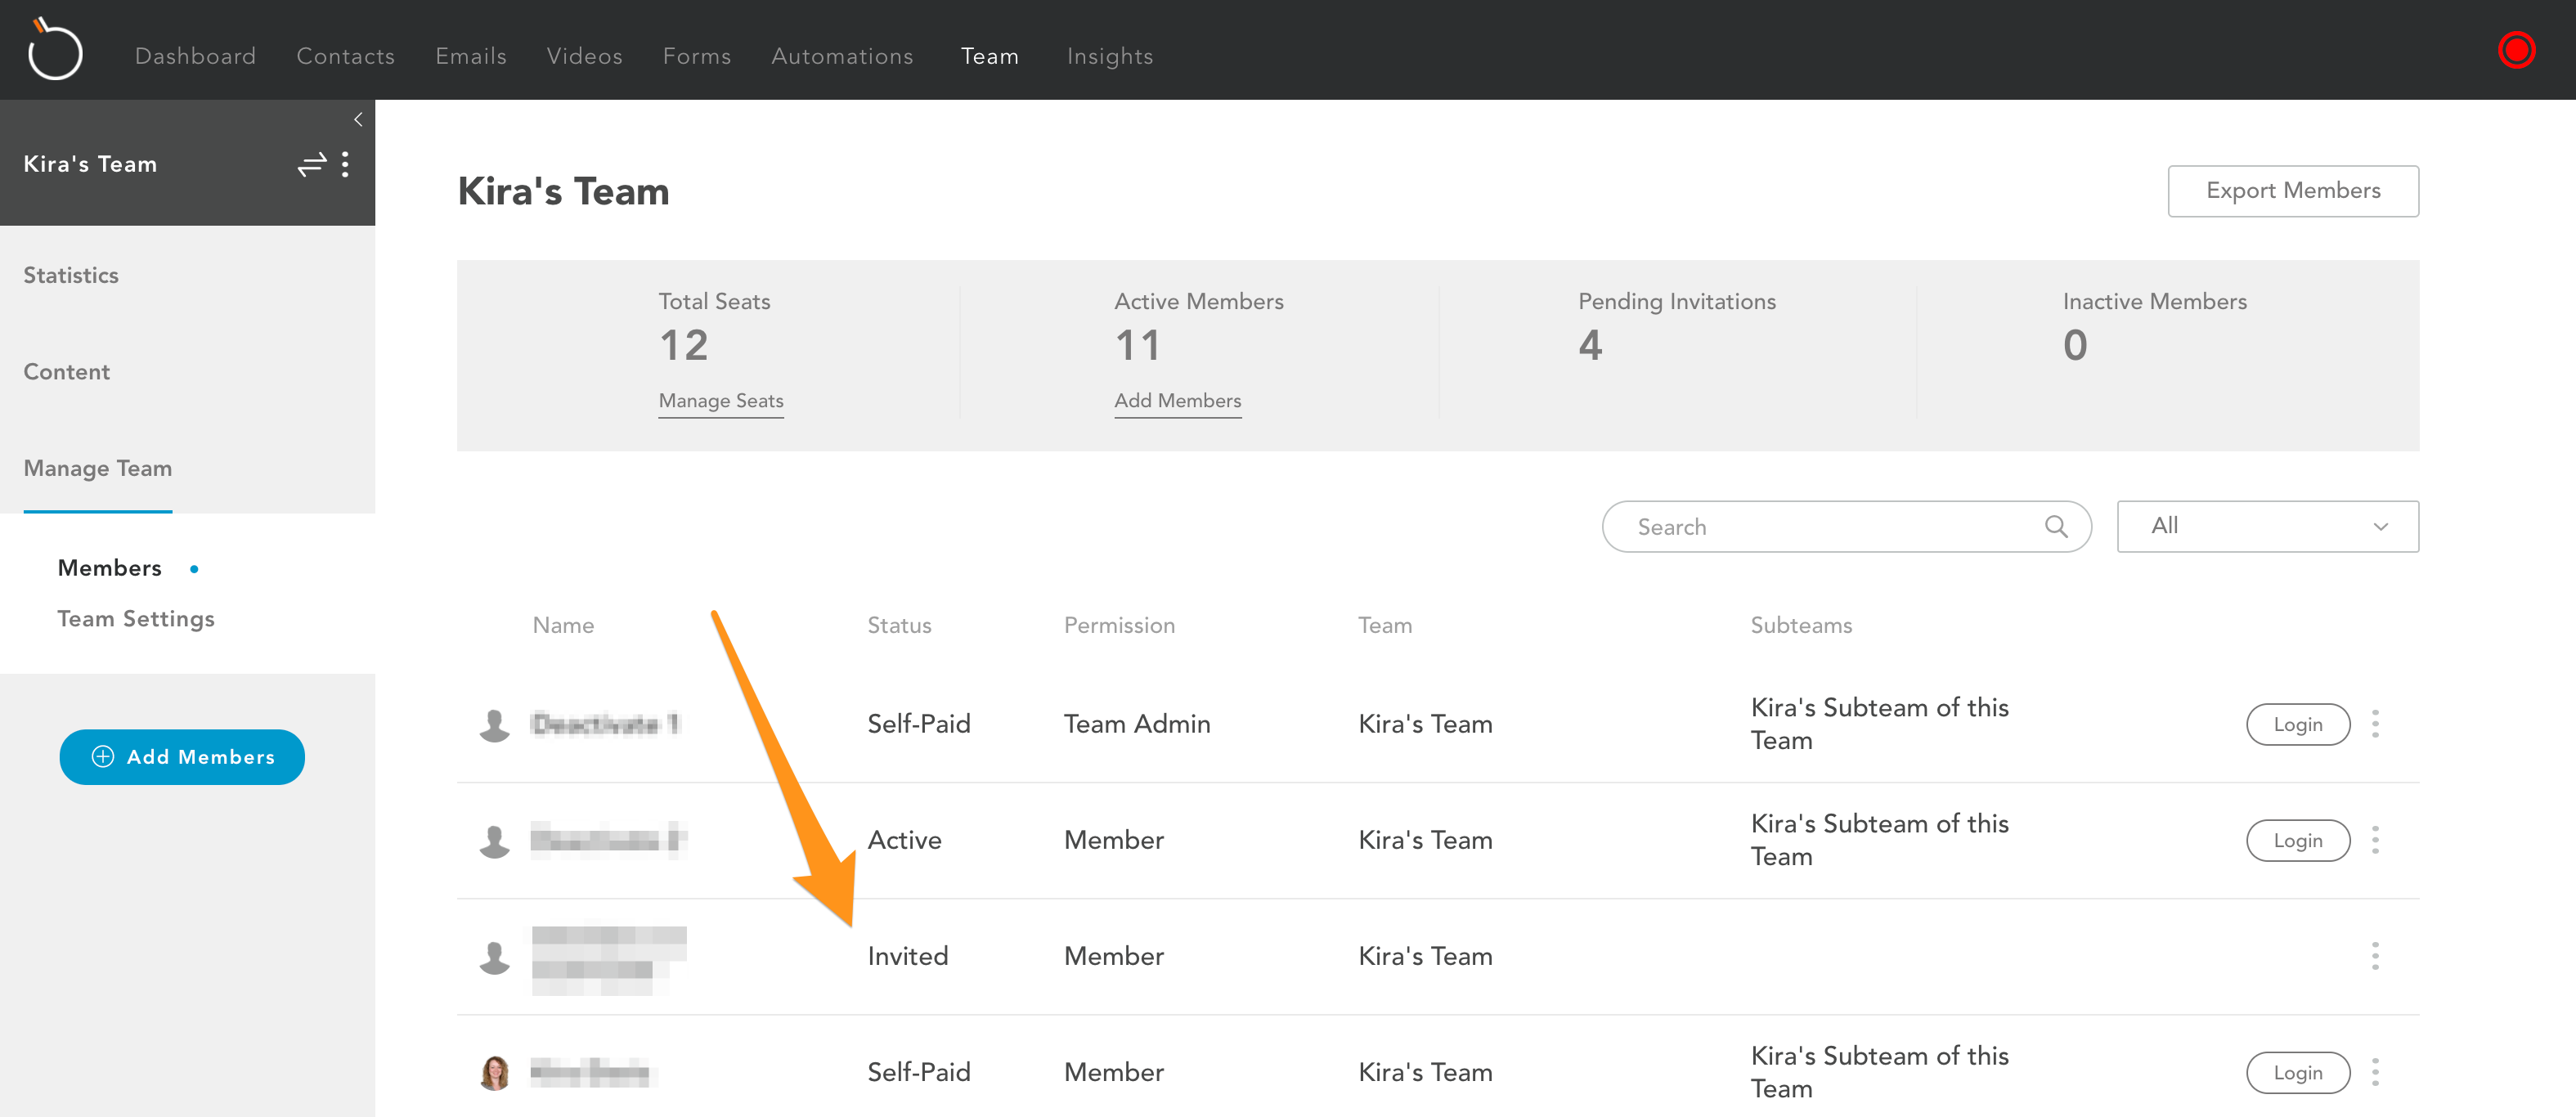Image resolution: width=2576 pixels, height=1117 pixels.
Task: Click the Export Members button
Action: 2292,190
